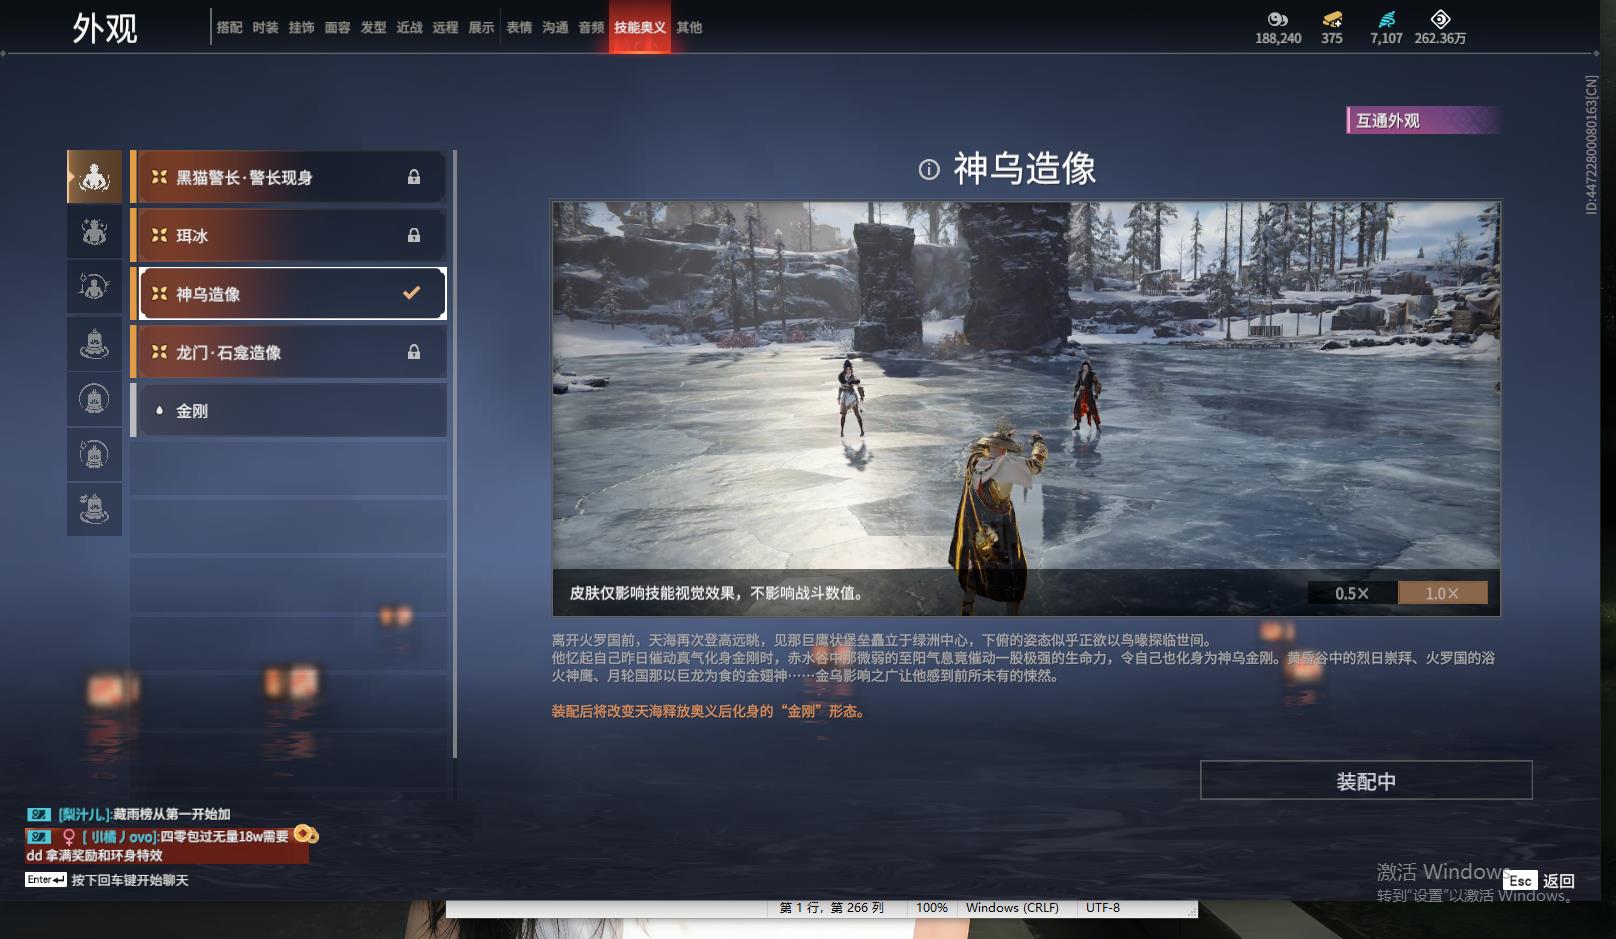Click the checkmark on the 神乌造像 row
Image resolution: width=1616 pixels, height=939 pixels.
[411, 293]
